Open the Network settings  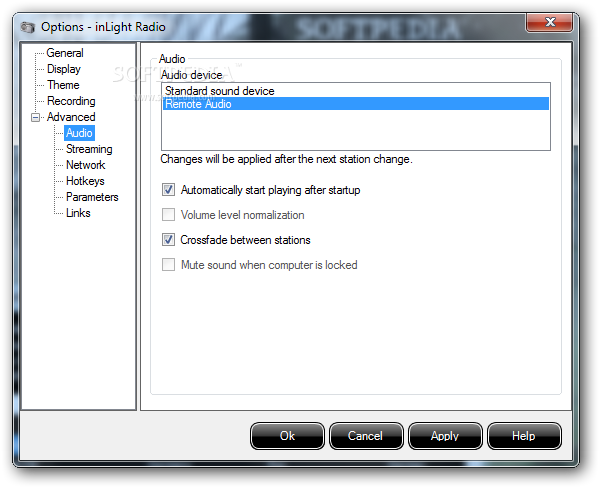click(x=85, y=165)
